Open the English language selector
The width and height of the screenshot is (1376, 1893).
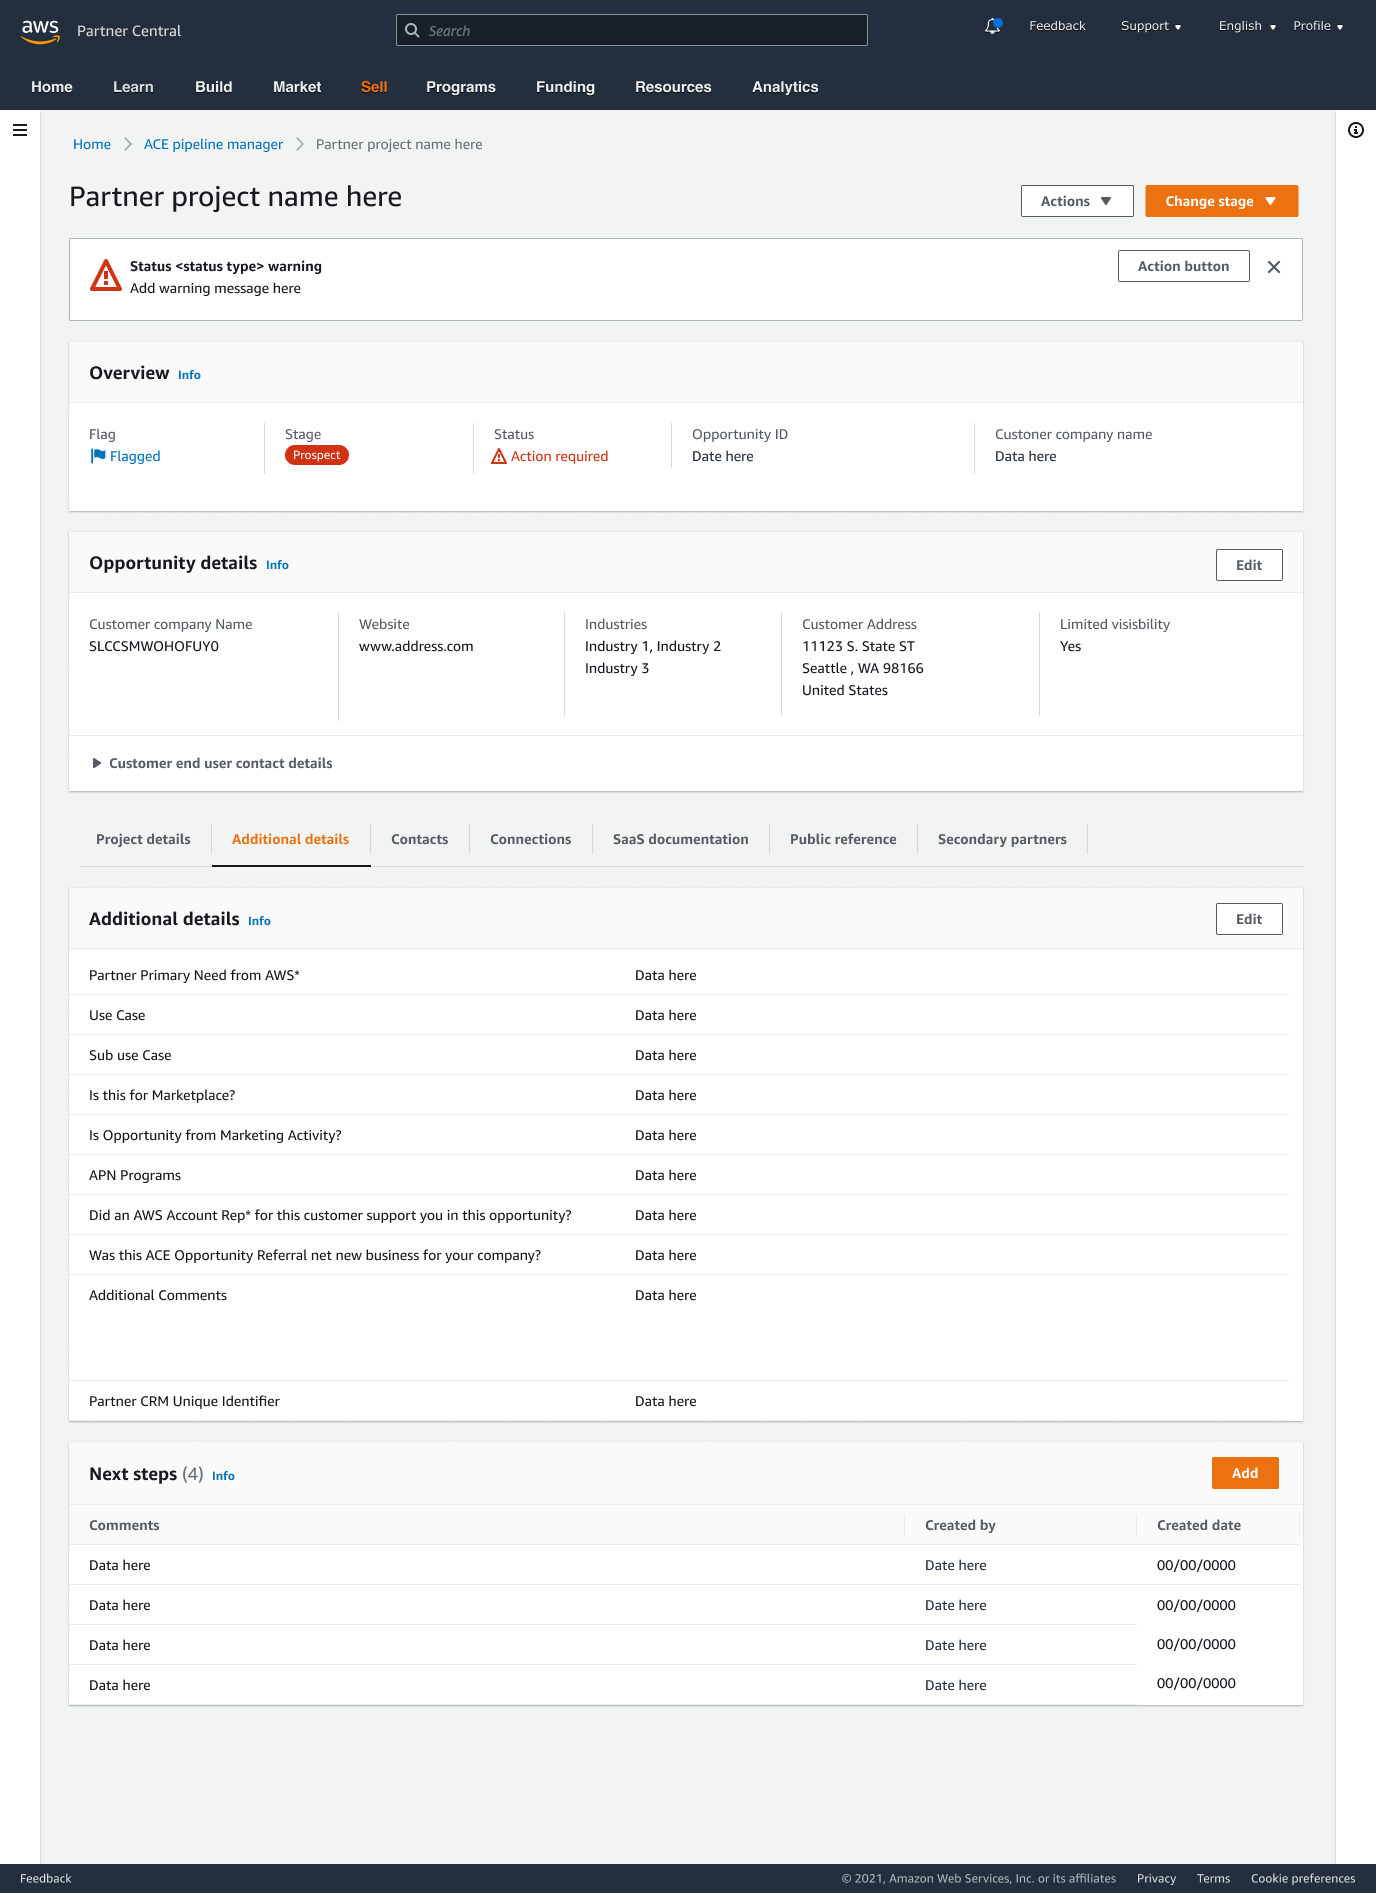click(1247, 26)
